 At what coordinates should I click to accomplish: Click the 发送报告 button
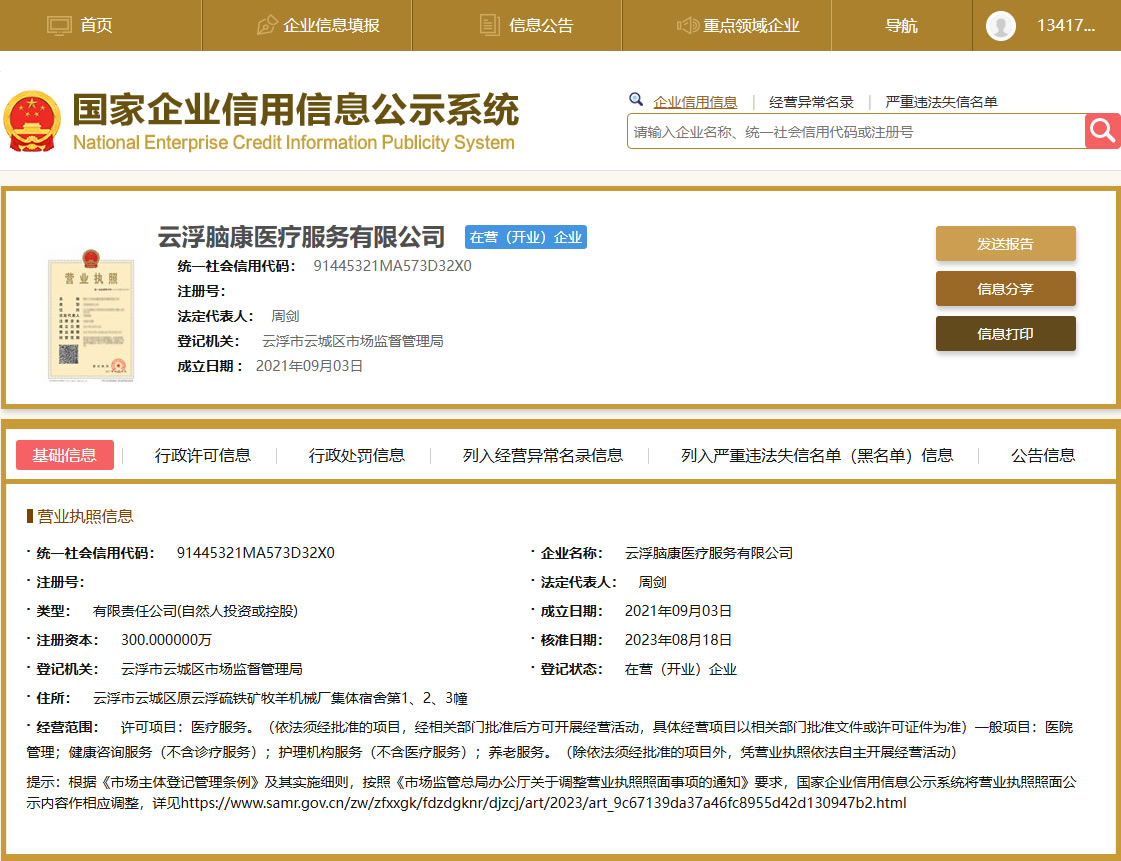click(x=1005, y=243)
